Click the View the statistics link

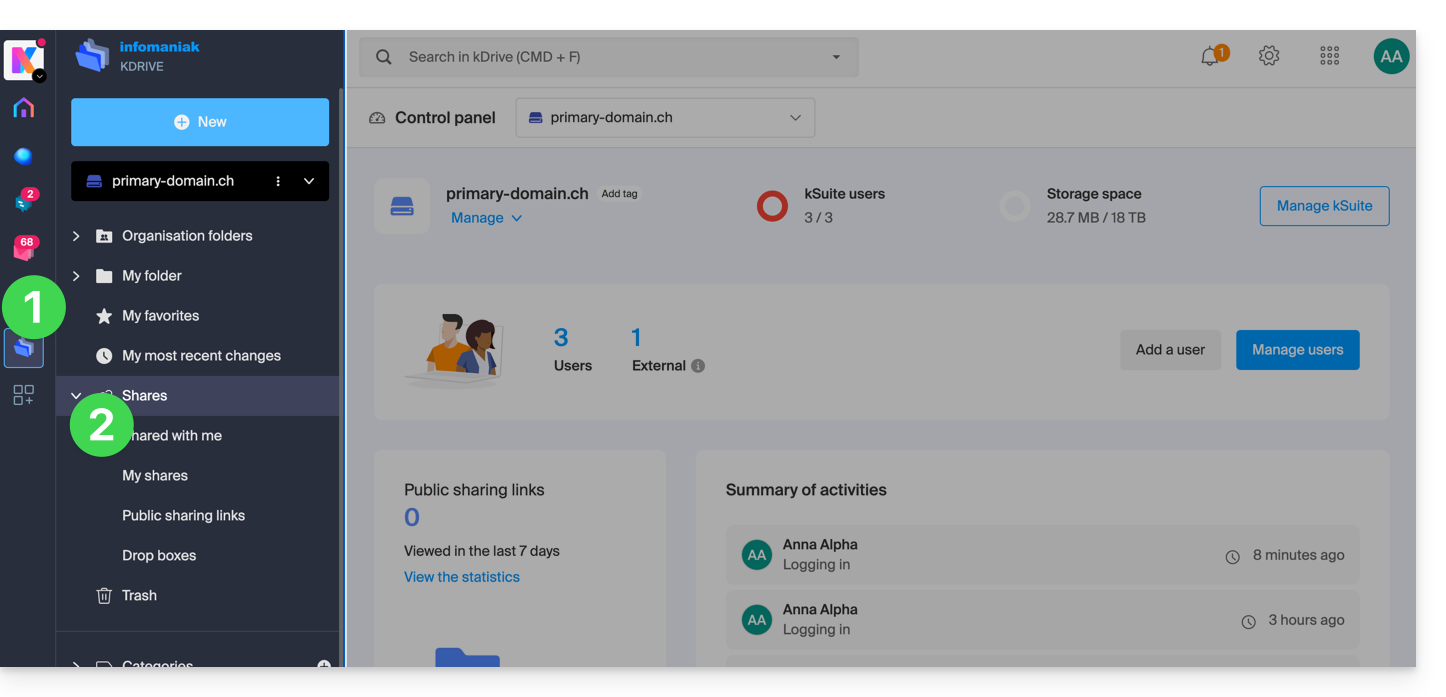click(x=461, y=577)
